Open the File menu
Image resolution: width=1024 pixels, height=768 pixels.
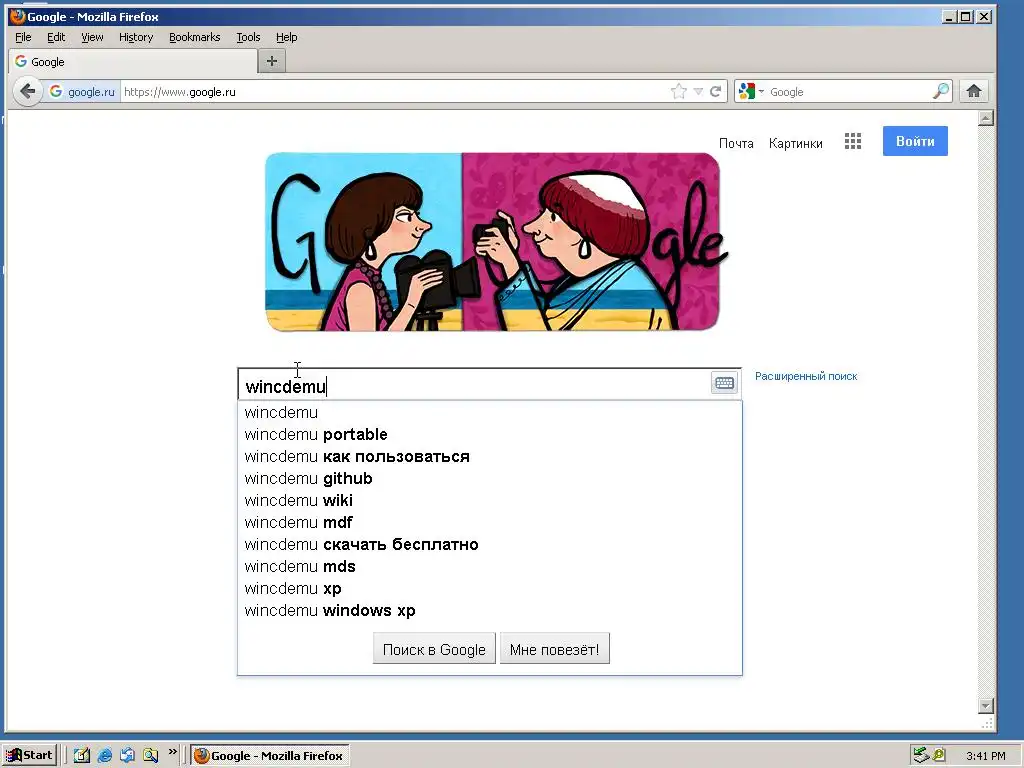coord(23,37)
